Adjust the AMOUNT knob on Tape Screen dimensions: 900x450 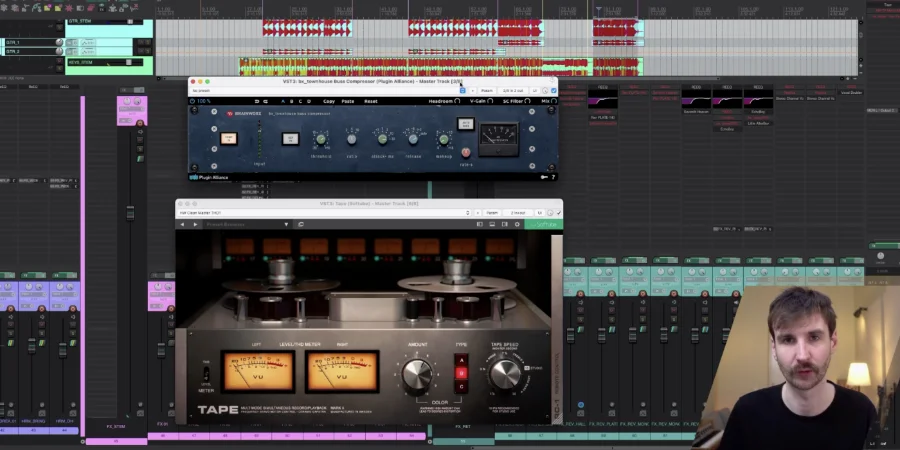pos(417,374)
